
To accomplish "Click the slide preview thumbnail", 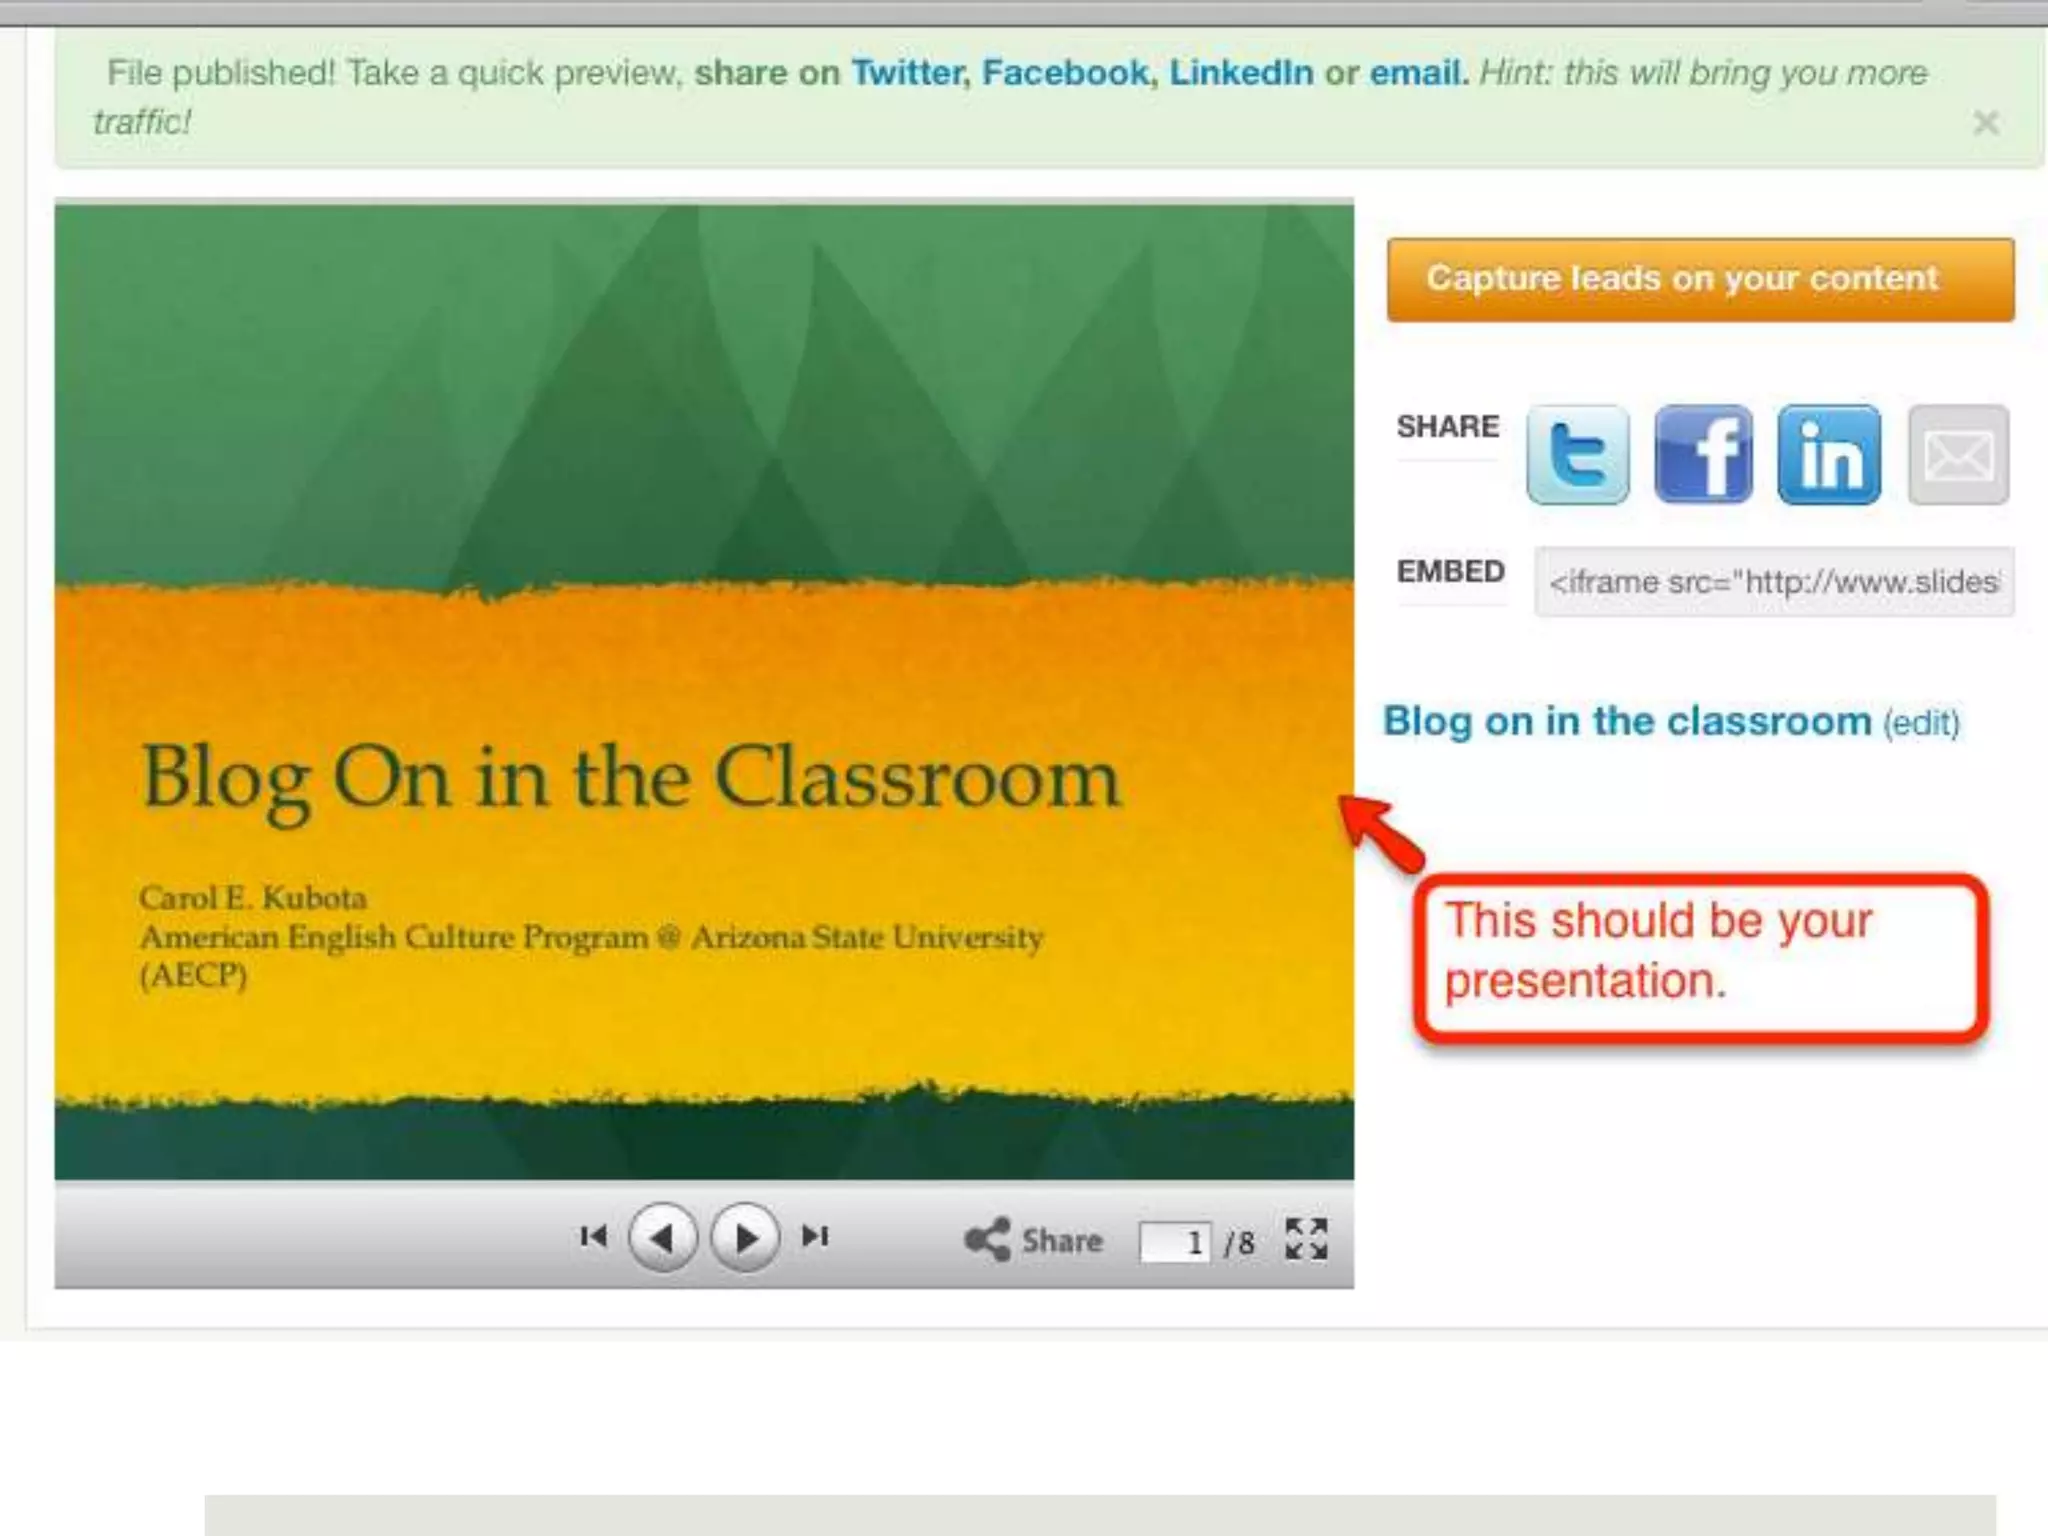I will pyautogui.click(x=704, y=690).
